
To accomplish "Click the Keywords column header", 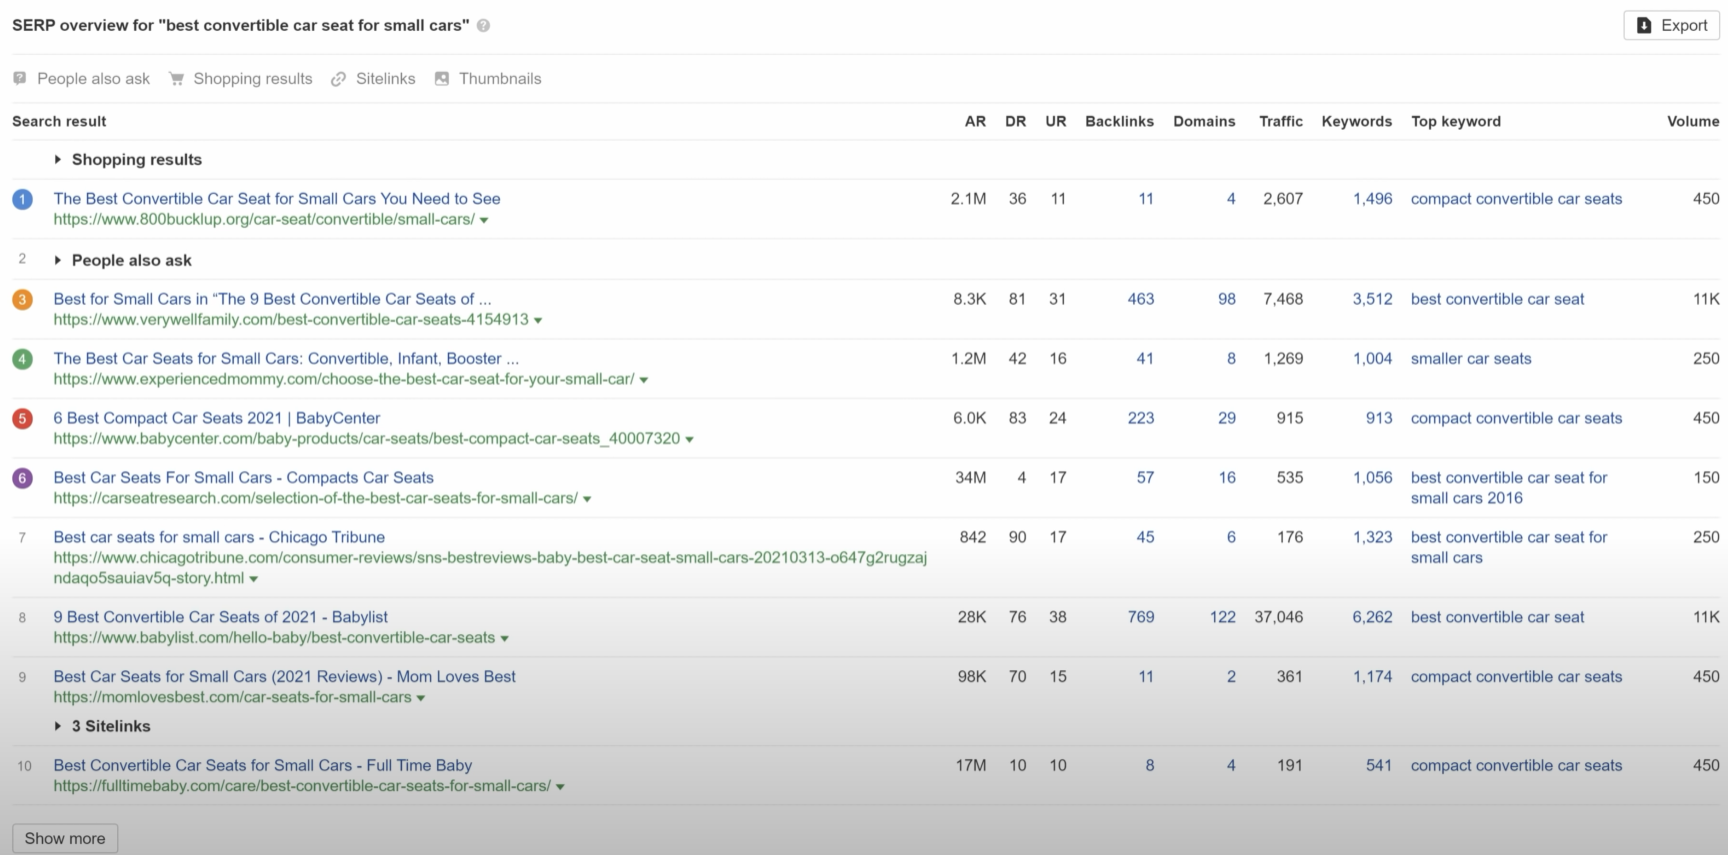I will [x=1357, y=121].
